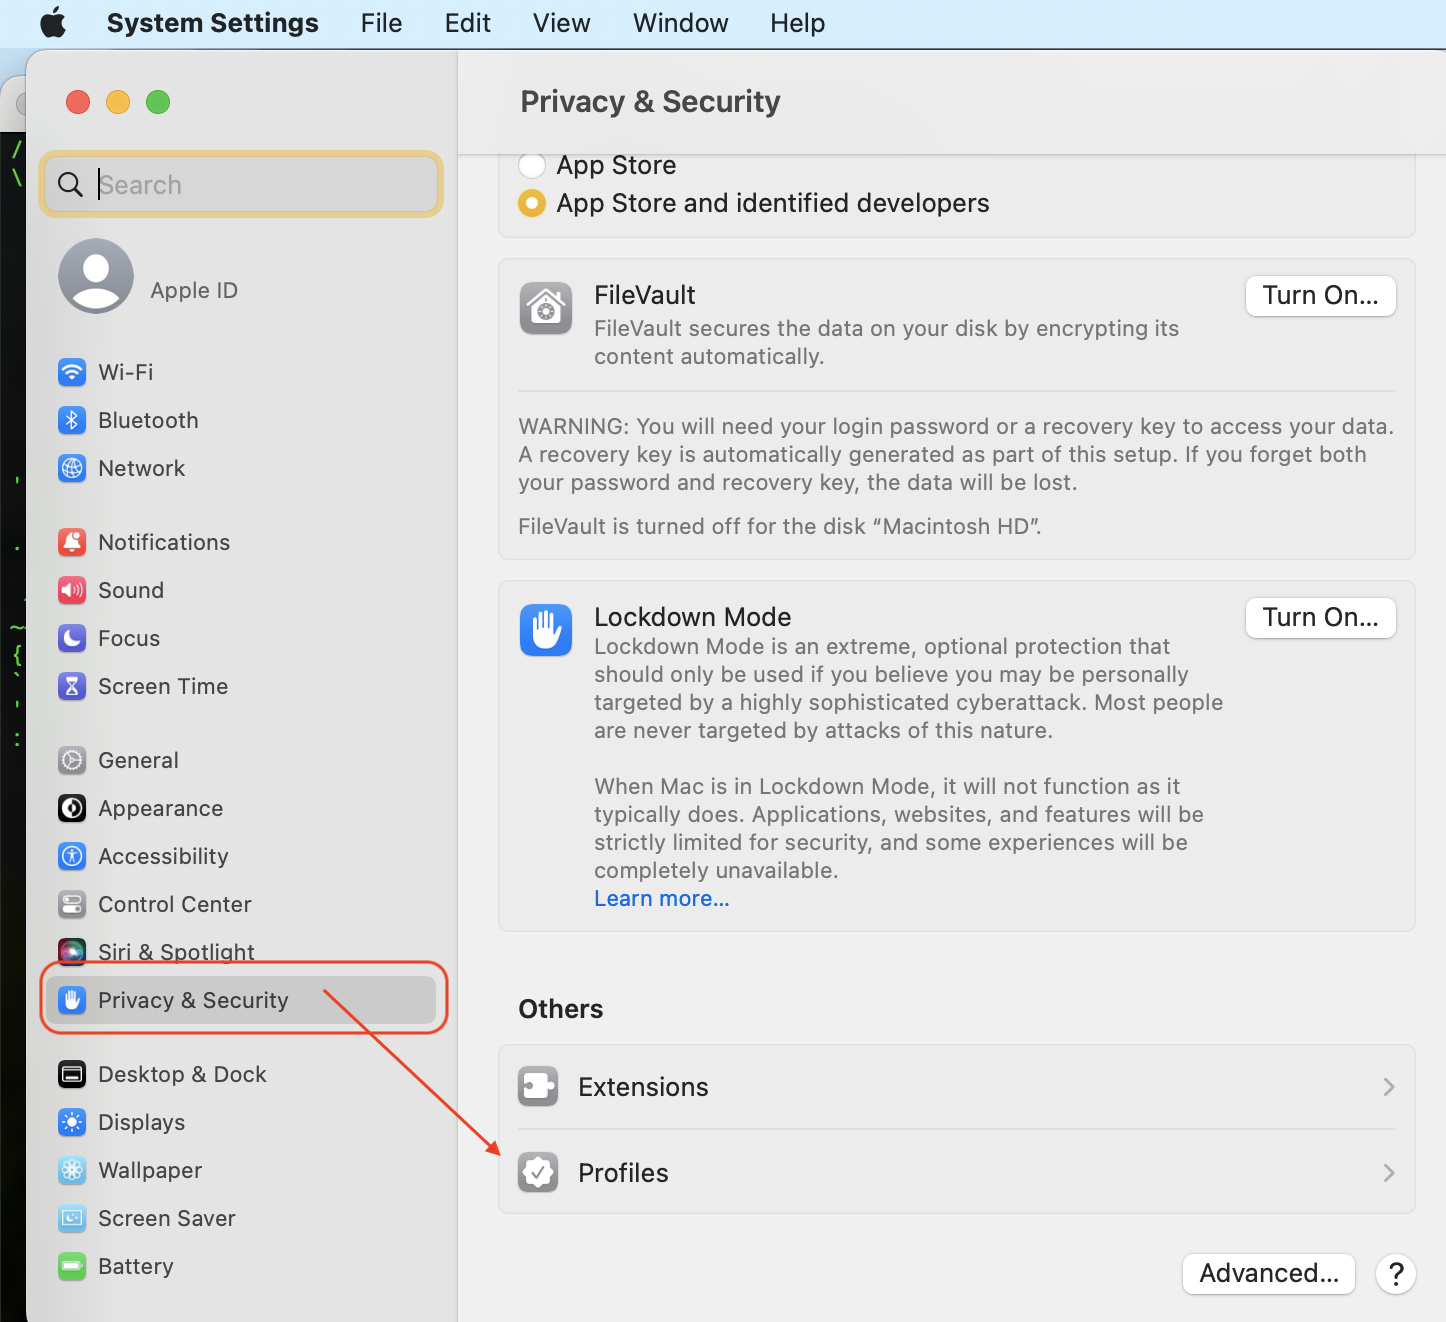The height and width of the screenshot is (1322, 1446).
Task: Expand the Extensions row chevron
Action: 1389,1087
